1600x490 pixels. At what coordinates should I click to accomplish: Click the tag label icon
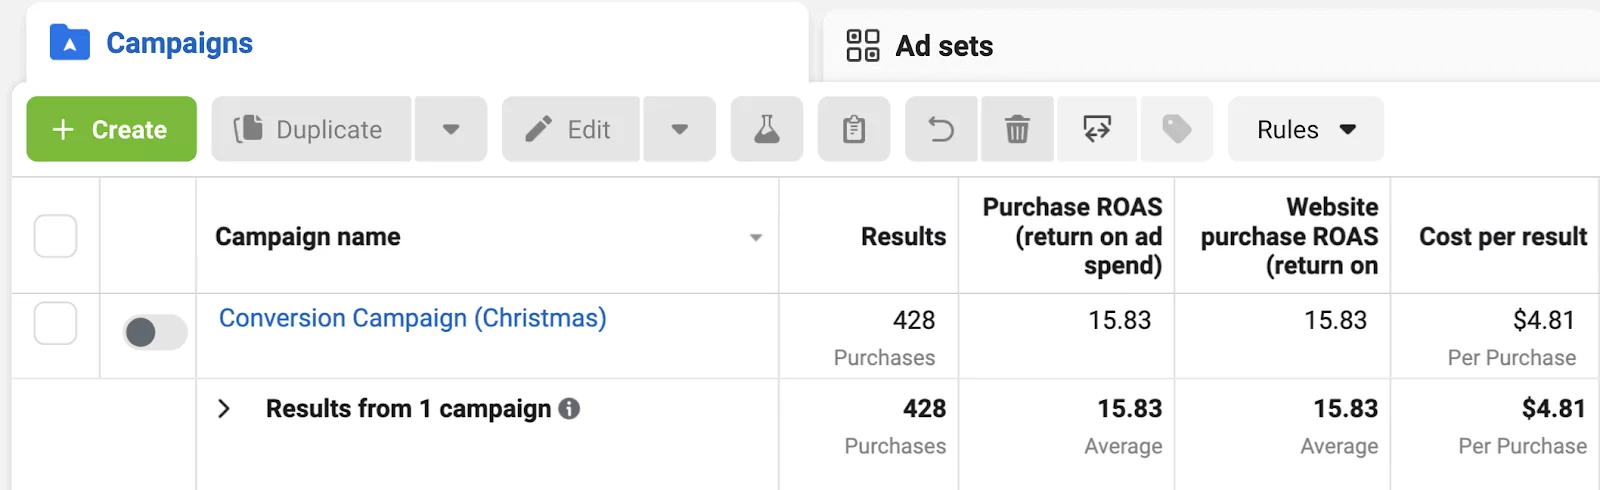(x=1176, y=129)
